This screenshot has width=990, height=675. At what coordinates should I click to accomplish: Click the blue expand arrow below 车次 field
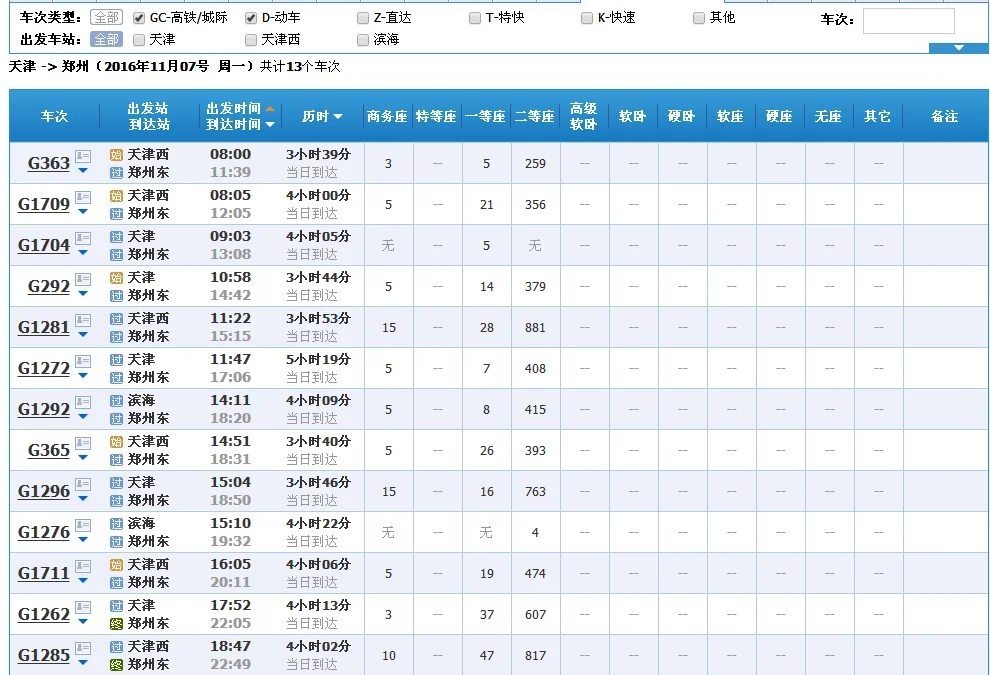957,46
